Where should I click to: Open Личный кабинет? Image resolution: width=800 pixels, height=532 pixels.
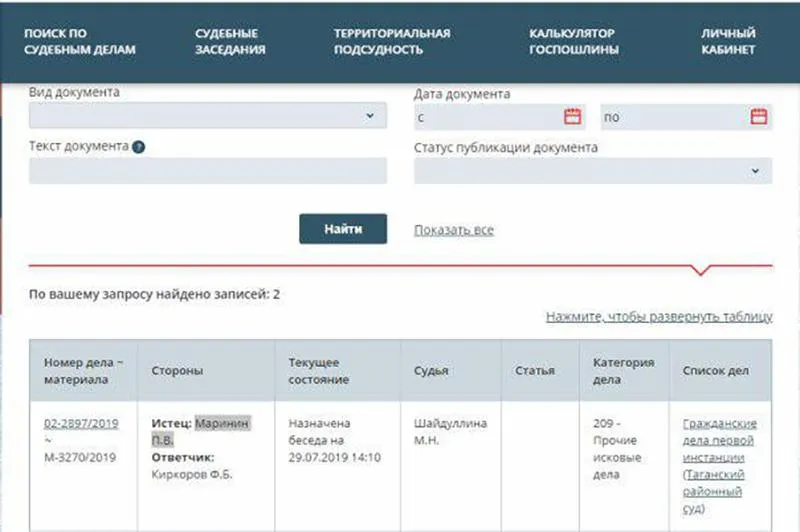pos(728,41)
